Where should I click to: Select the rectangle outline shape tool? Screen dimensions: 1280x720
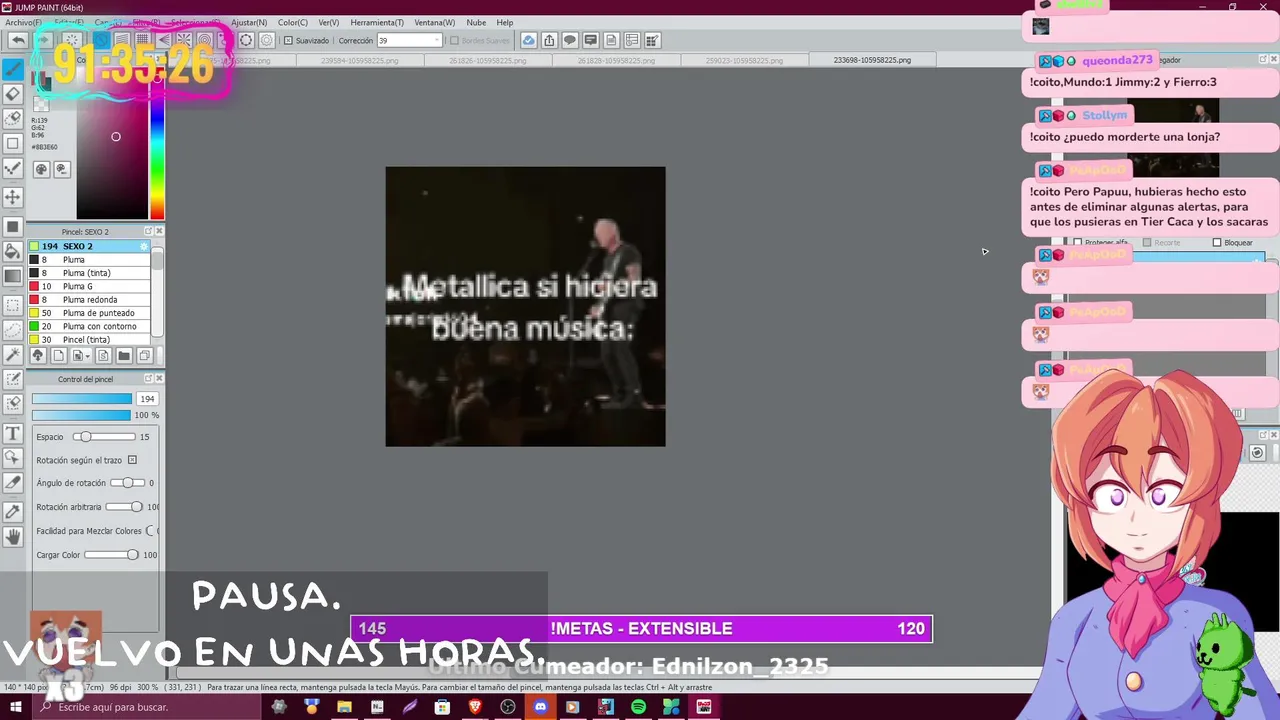coord(12,143)
